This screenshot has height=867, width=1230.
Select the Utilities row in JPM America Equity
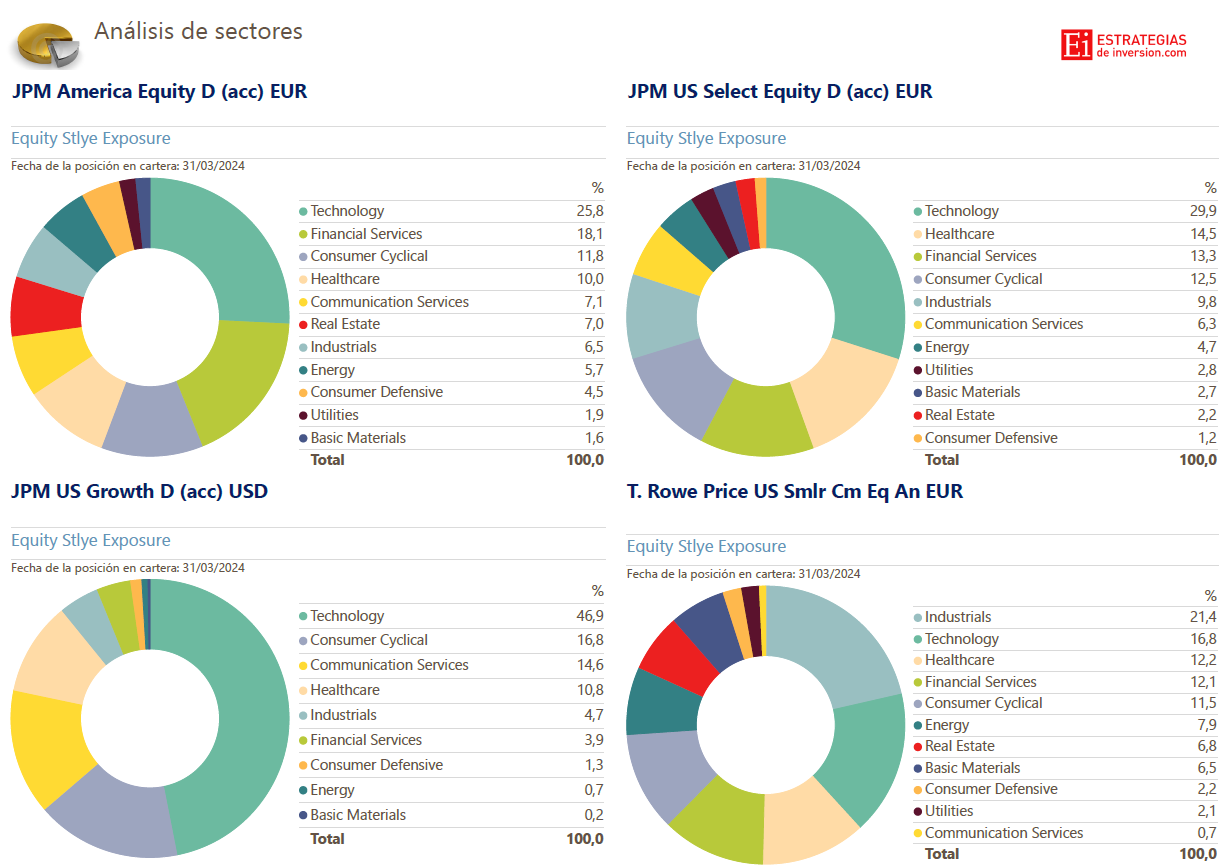451,416
